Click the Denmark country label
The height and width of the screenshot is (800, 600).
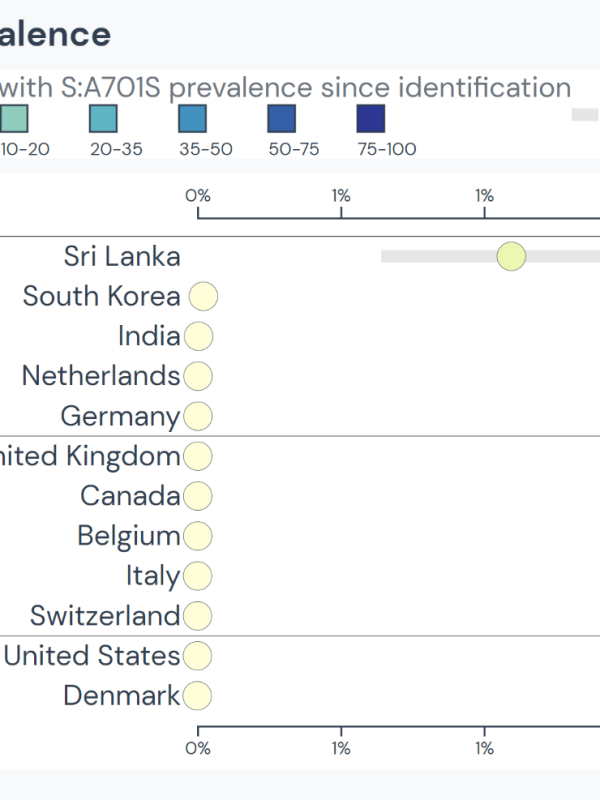tap(122, 696)
